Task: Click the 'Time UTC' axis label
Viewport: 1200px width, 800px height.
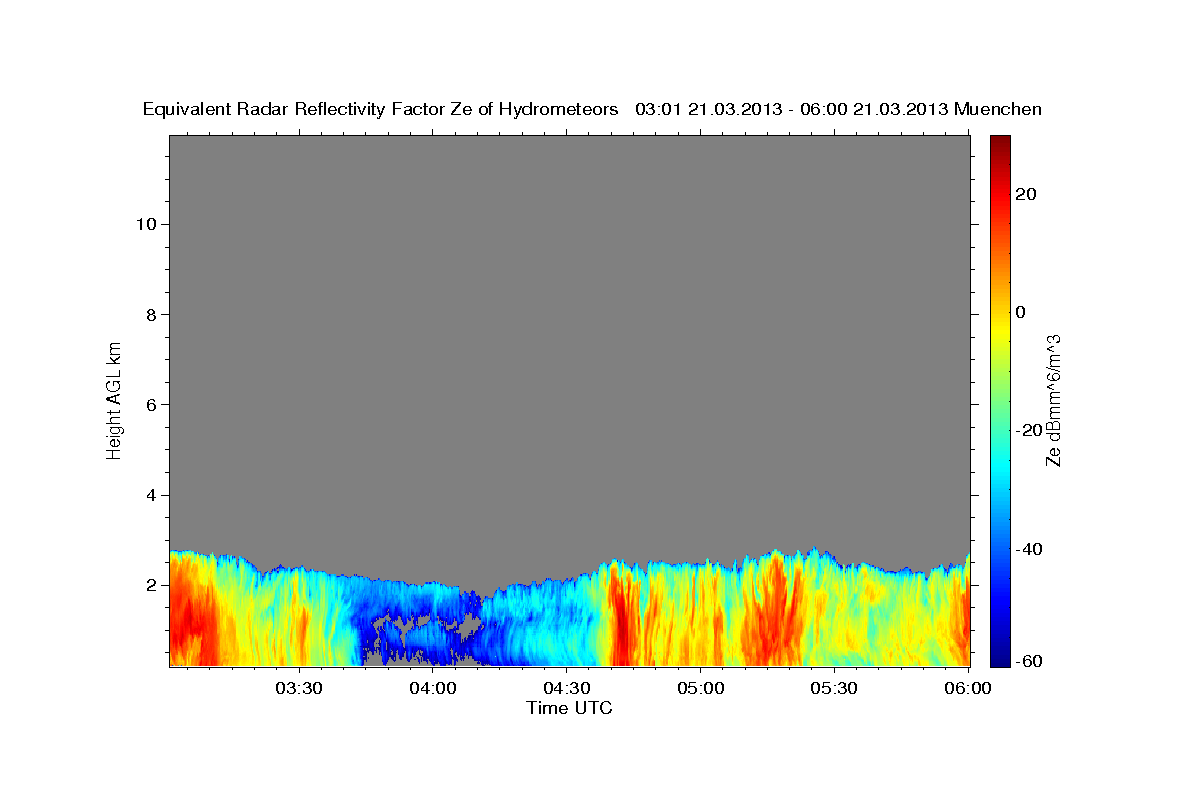Action: 569,708
